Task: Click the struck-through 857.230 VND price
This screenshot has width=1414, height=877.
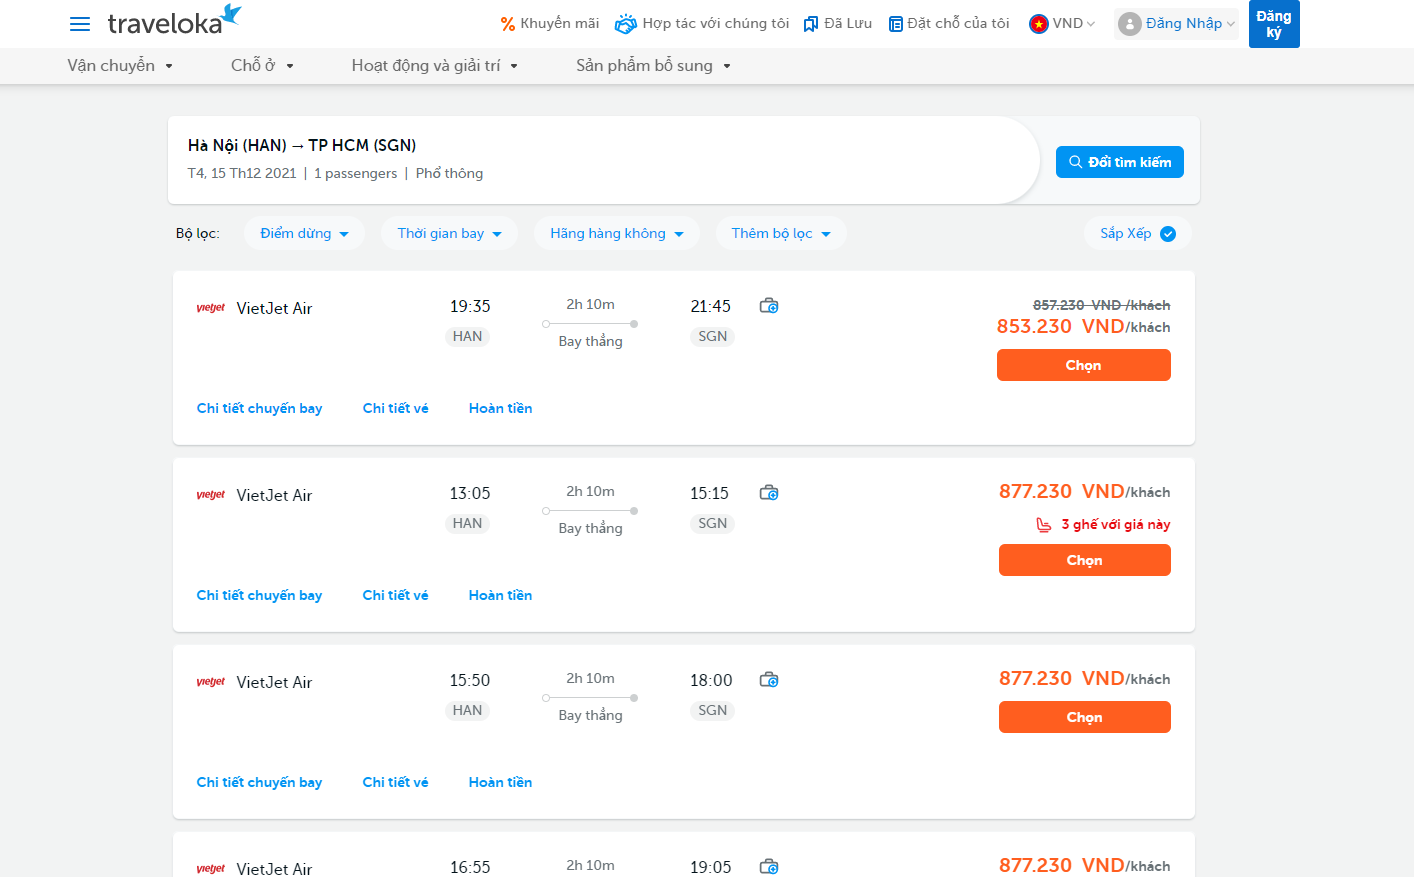Action: click(x=1101, y=305)
